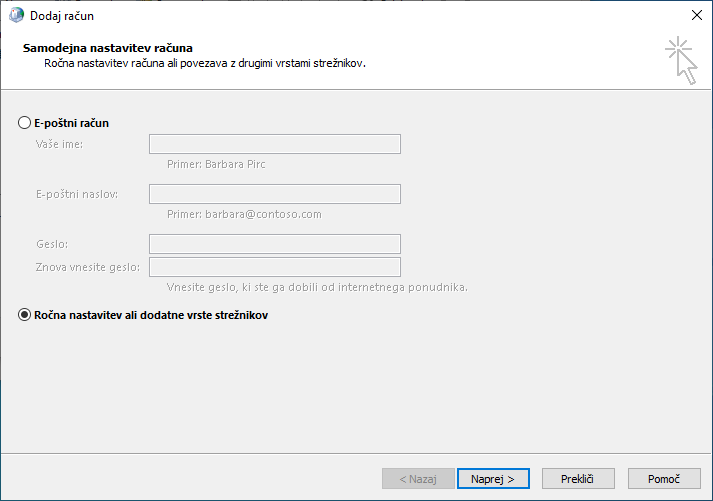The width and height of the screenshot is (713, 501).
Task: Click the Outlook icon in the title bar
Action: (16, 15)
